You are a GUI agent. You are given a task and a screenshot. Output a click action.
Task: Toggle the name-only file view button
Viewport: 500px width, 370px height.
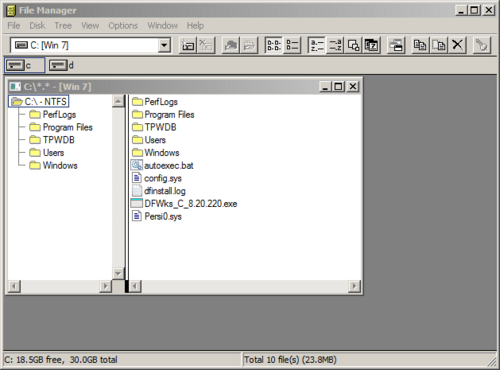click(274, 45)
